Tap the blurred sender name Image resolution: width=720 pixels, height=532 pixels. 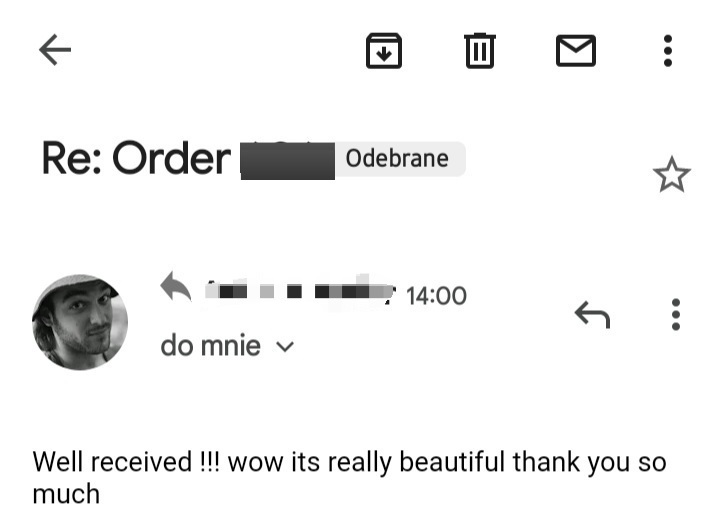[x=298, y=292]
